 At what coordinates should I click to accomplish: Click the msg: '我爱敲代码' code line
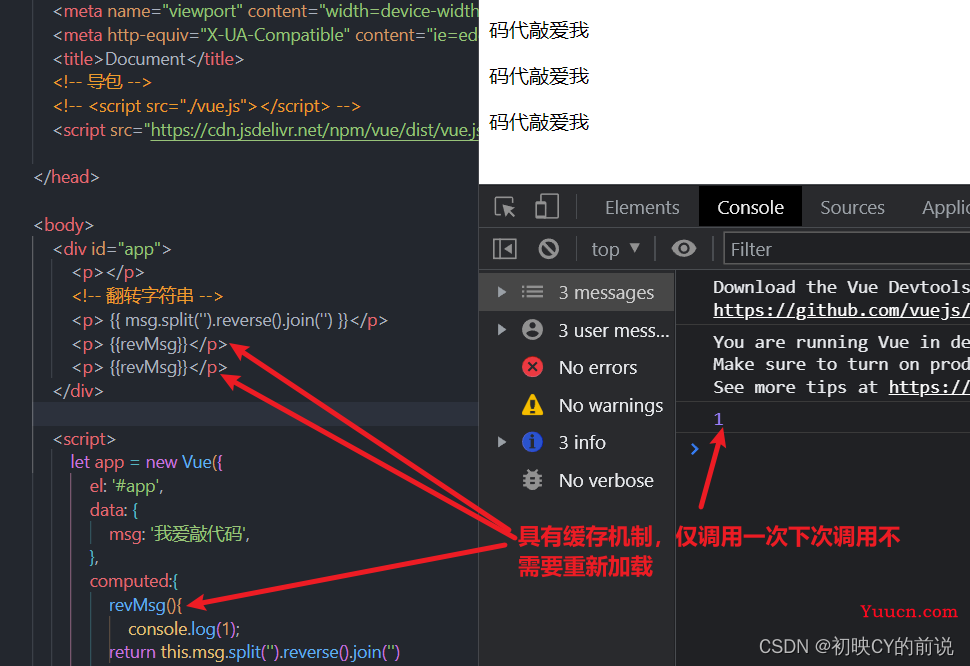coord(179,534)
